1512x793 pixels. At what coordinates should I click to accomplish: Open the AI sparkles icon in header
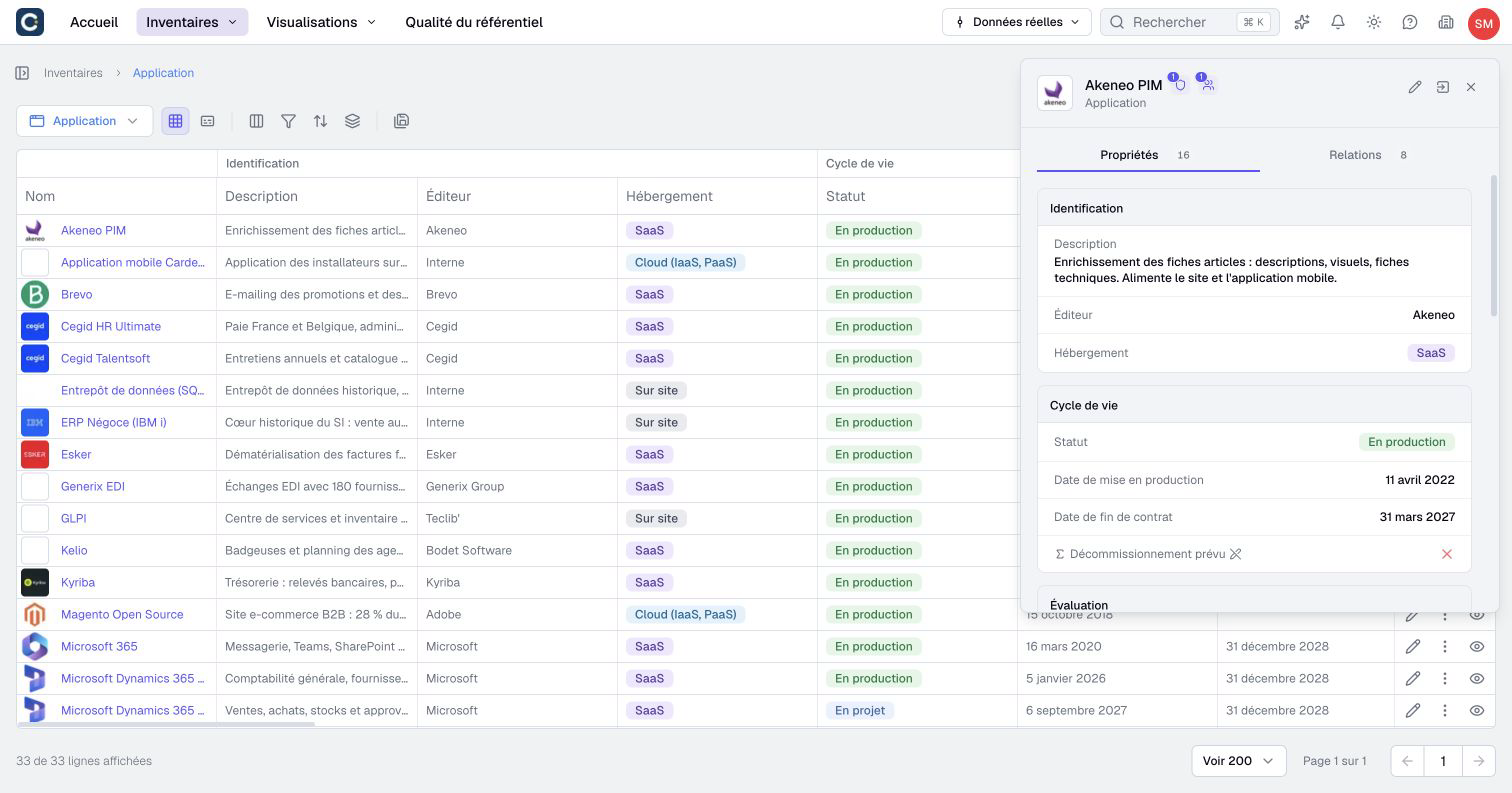point(1302,22)
